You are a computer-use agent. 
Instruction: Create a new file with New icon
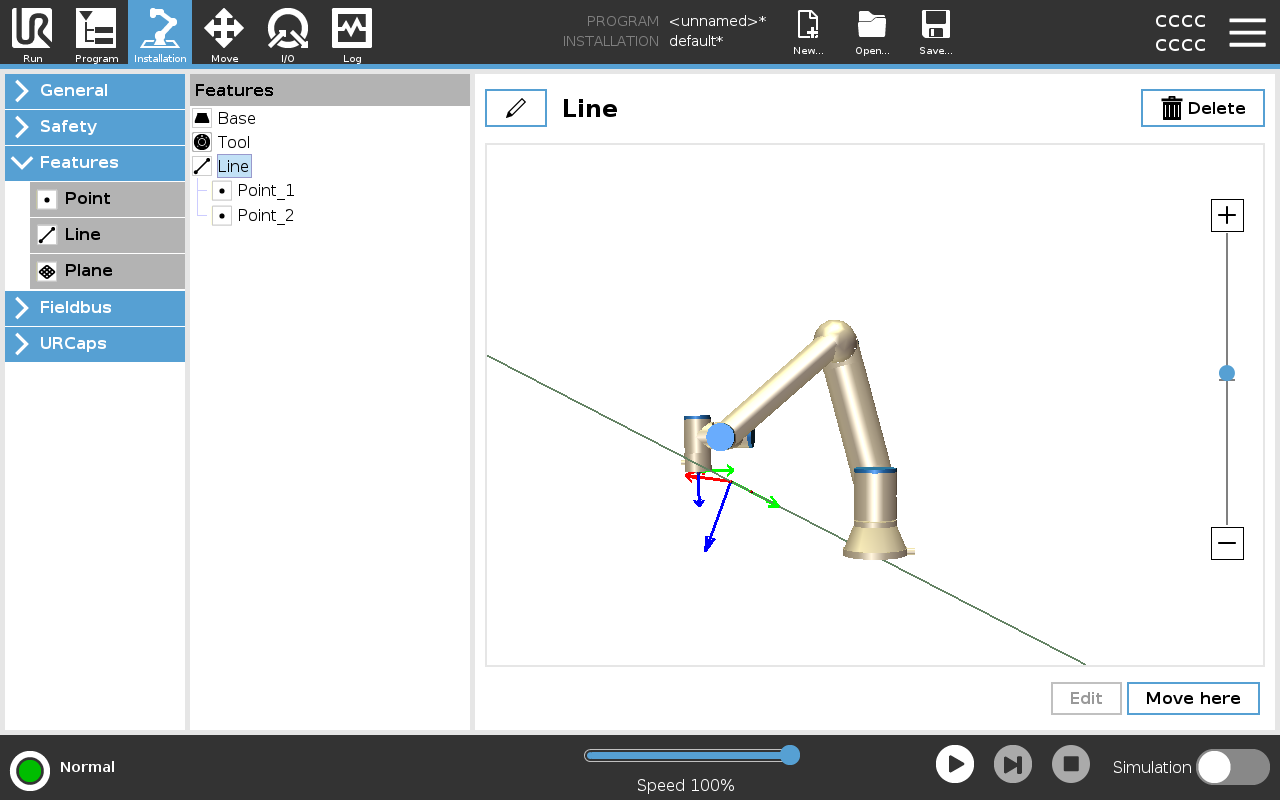(x=807, y=32)
